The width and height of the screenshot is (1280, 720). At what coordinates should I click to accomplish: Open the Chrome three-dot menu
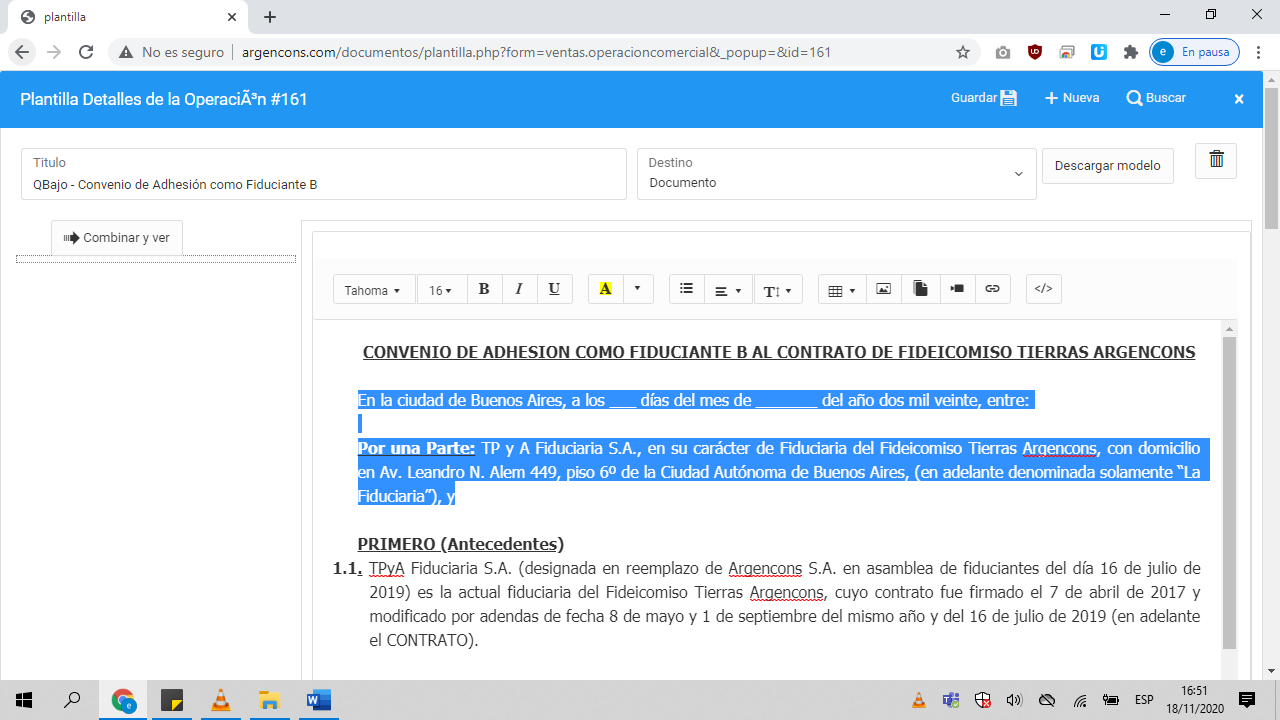[x=1259, y=52]
